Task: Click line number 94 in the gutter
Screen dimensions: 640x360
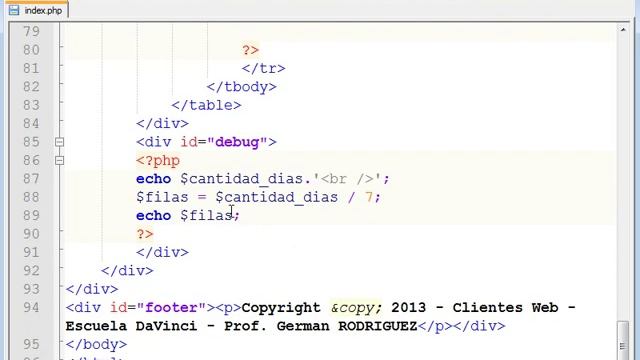Action: 31,307
